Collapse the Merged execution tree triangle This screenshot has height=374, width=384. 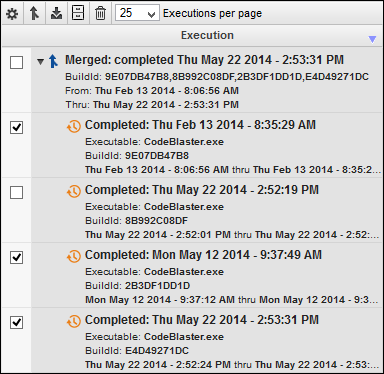click(x=40, y=62)
